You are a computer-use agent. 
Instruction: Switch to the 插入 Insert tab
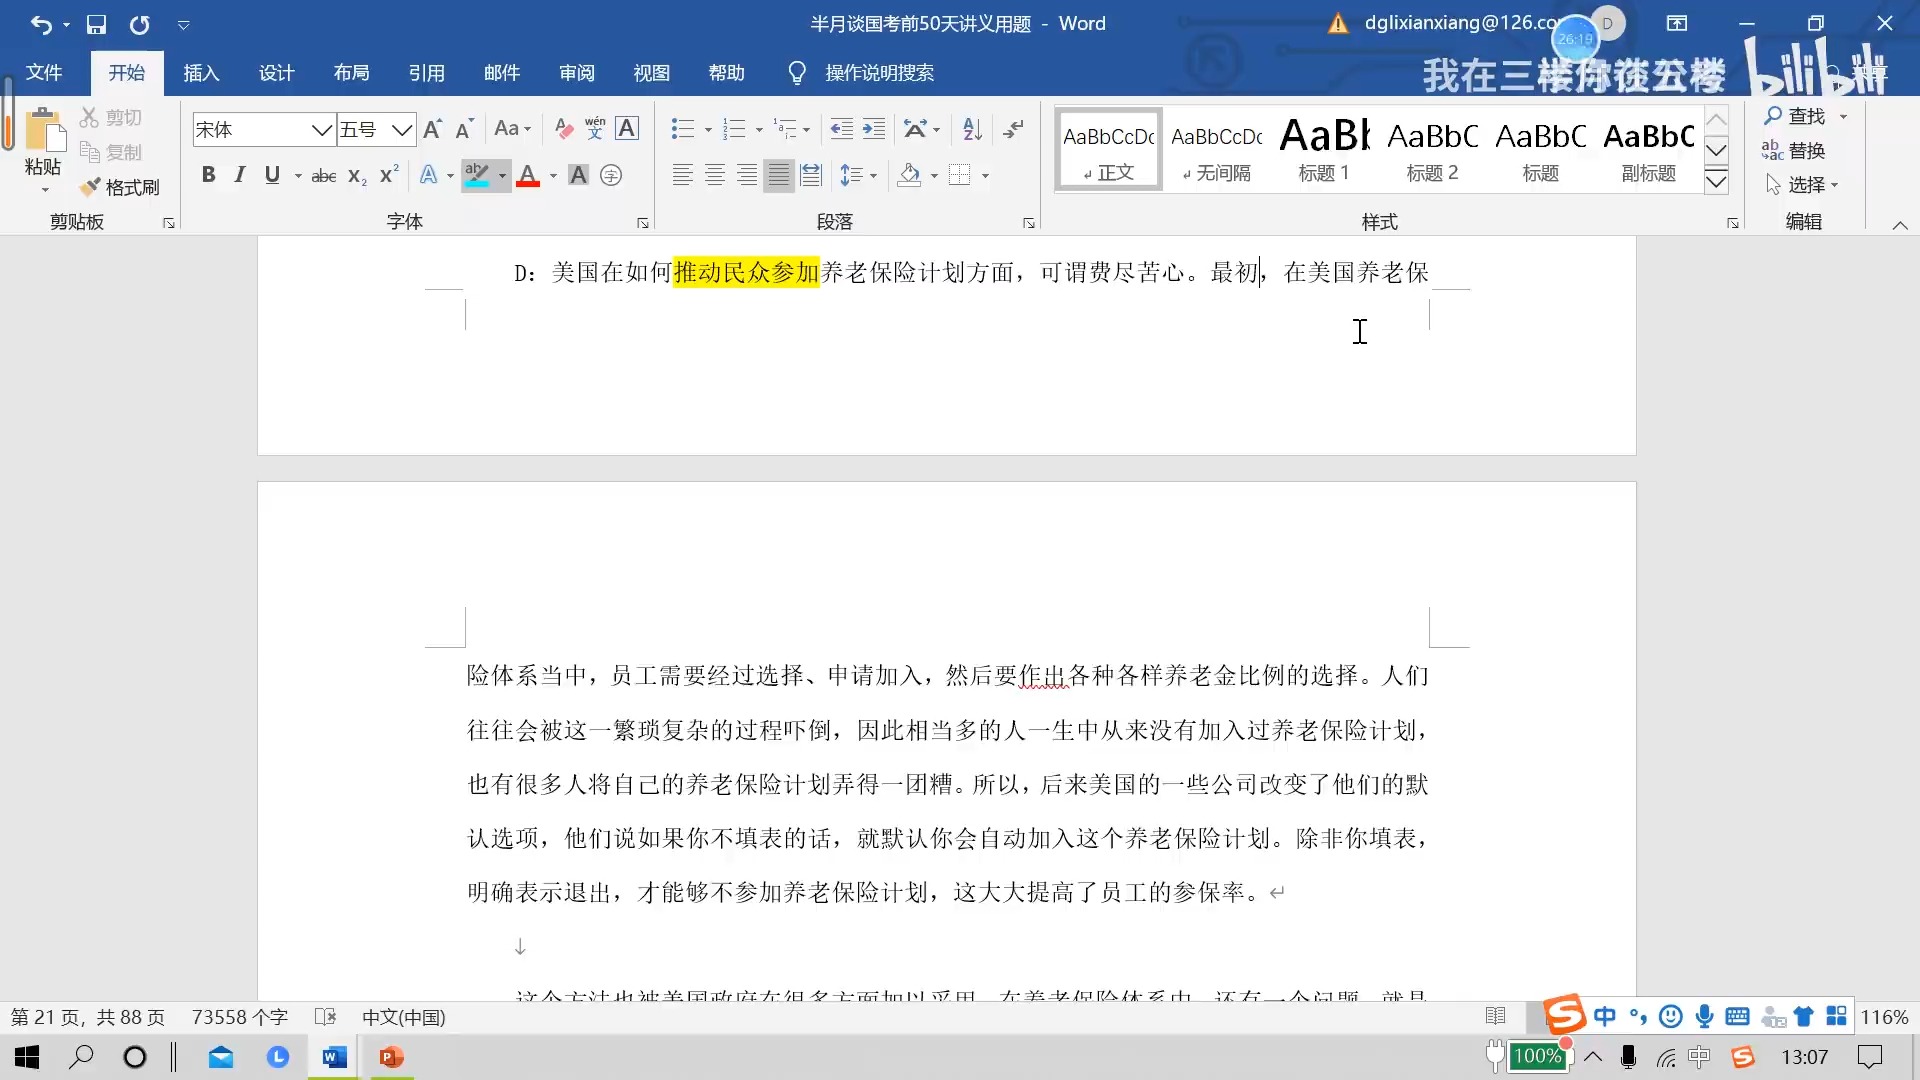click(201, 72)
